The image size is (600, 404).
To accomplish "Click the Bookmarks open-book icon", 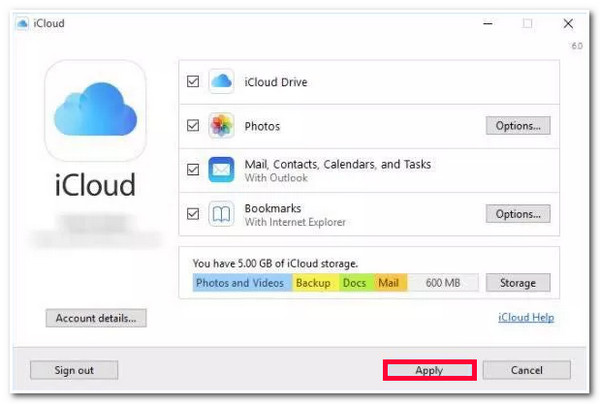I will [221, 213].
